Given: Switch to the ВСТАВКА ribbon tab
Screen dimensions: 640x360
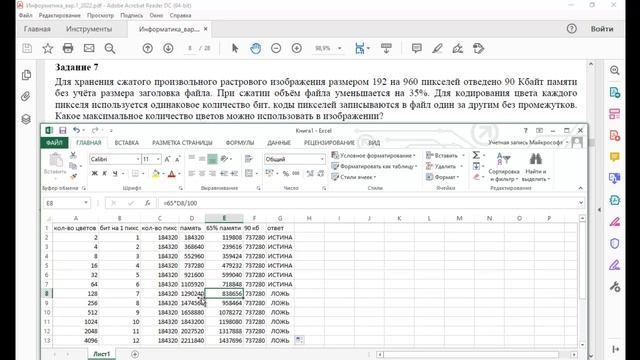Looking at the screenshot, I should [127, 142].
